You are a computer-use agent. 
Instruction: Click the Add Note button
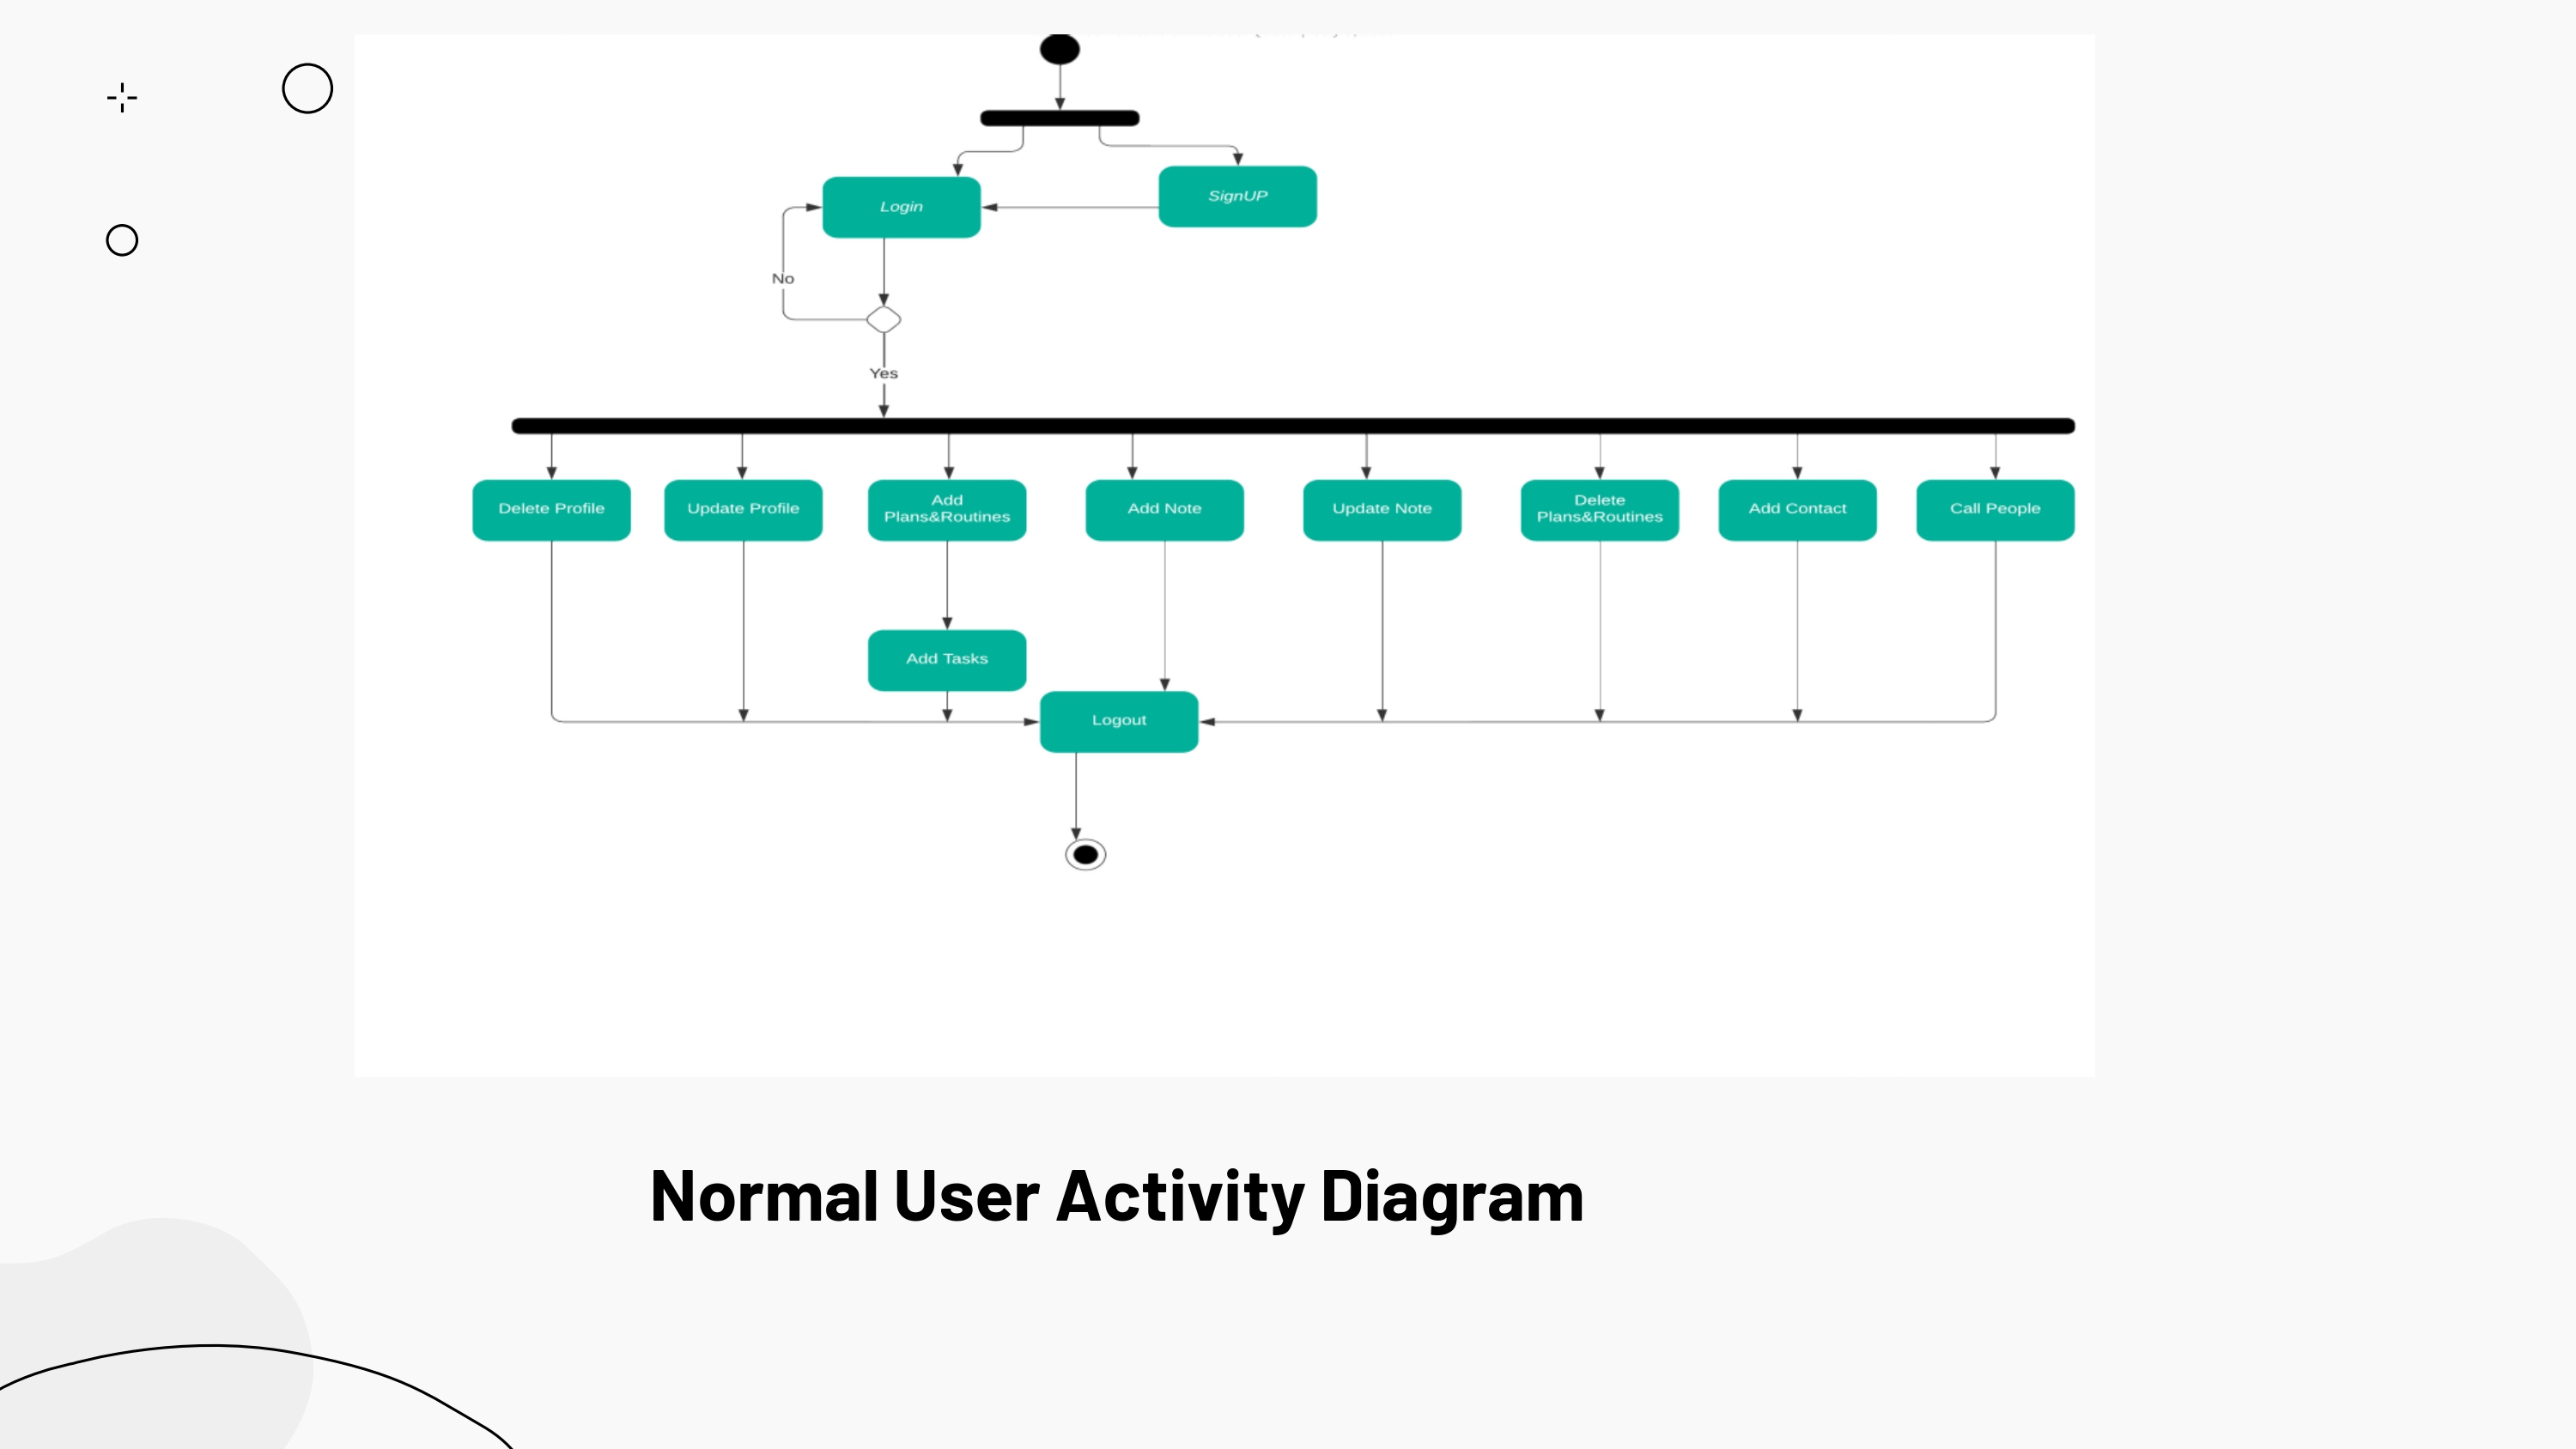click(1164, 510)
